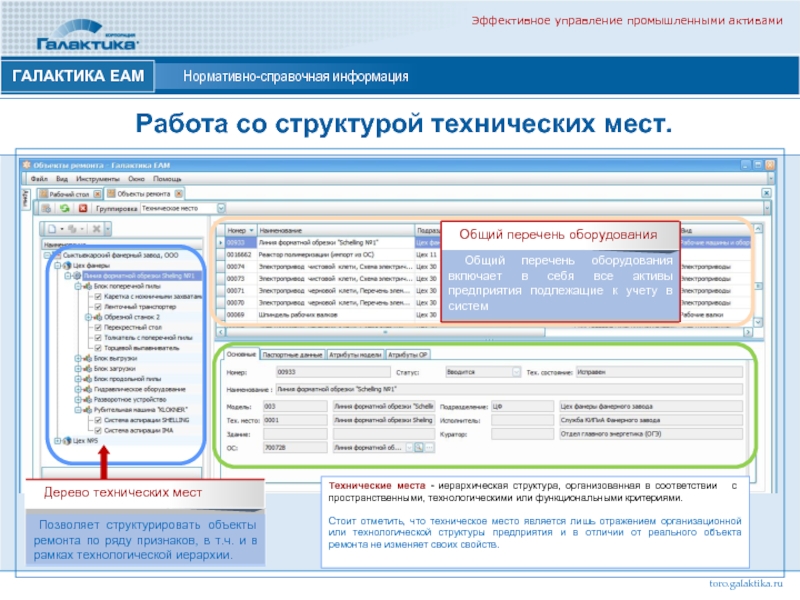Toggle checkbox Перекрестный стол
This screenshot has width=800, height=600.
(98, 327)
